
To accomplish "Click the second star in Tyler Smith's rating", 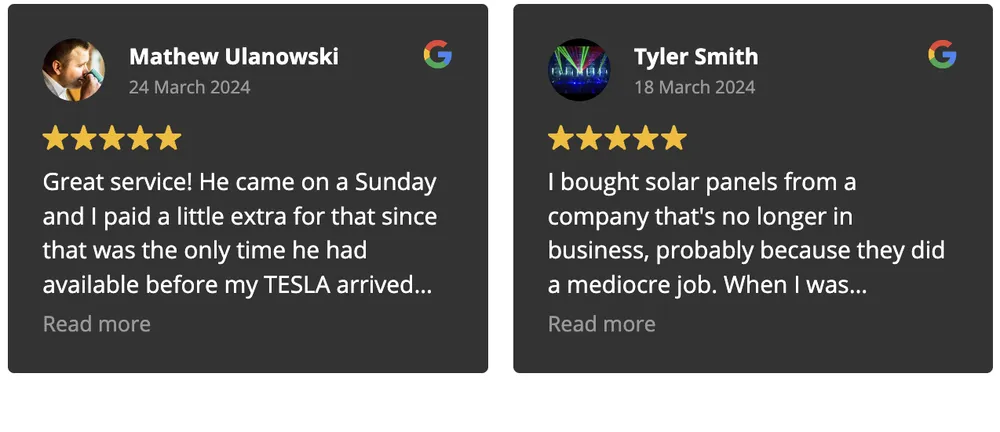I will 589,138.
